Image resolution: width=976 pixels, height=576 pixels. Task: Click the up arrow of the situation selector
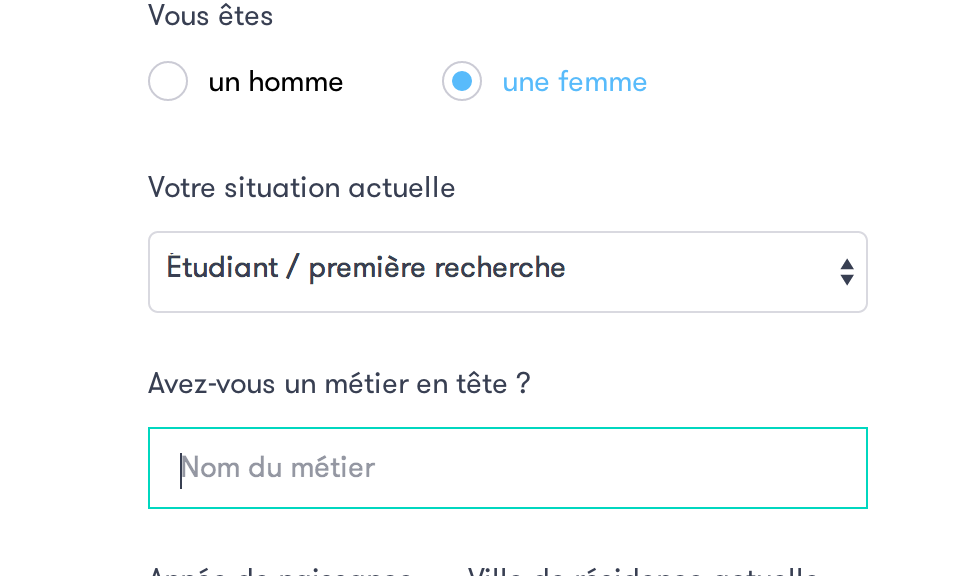point(846,264)
